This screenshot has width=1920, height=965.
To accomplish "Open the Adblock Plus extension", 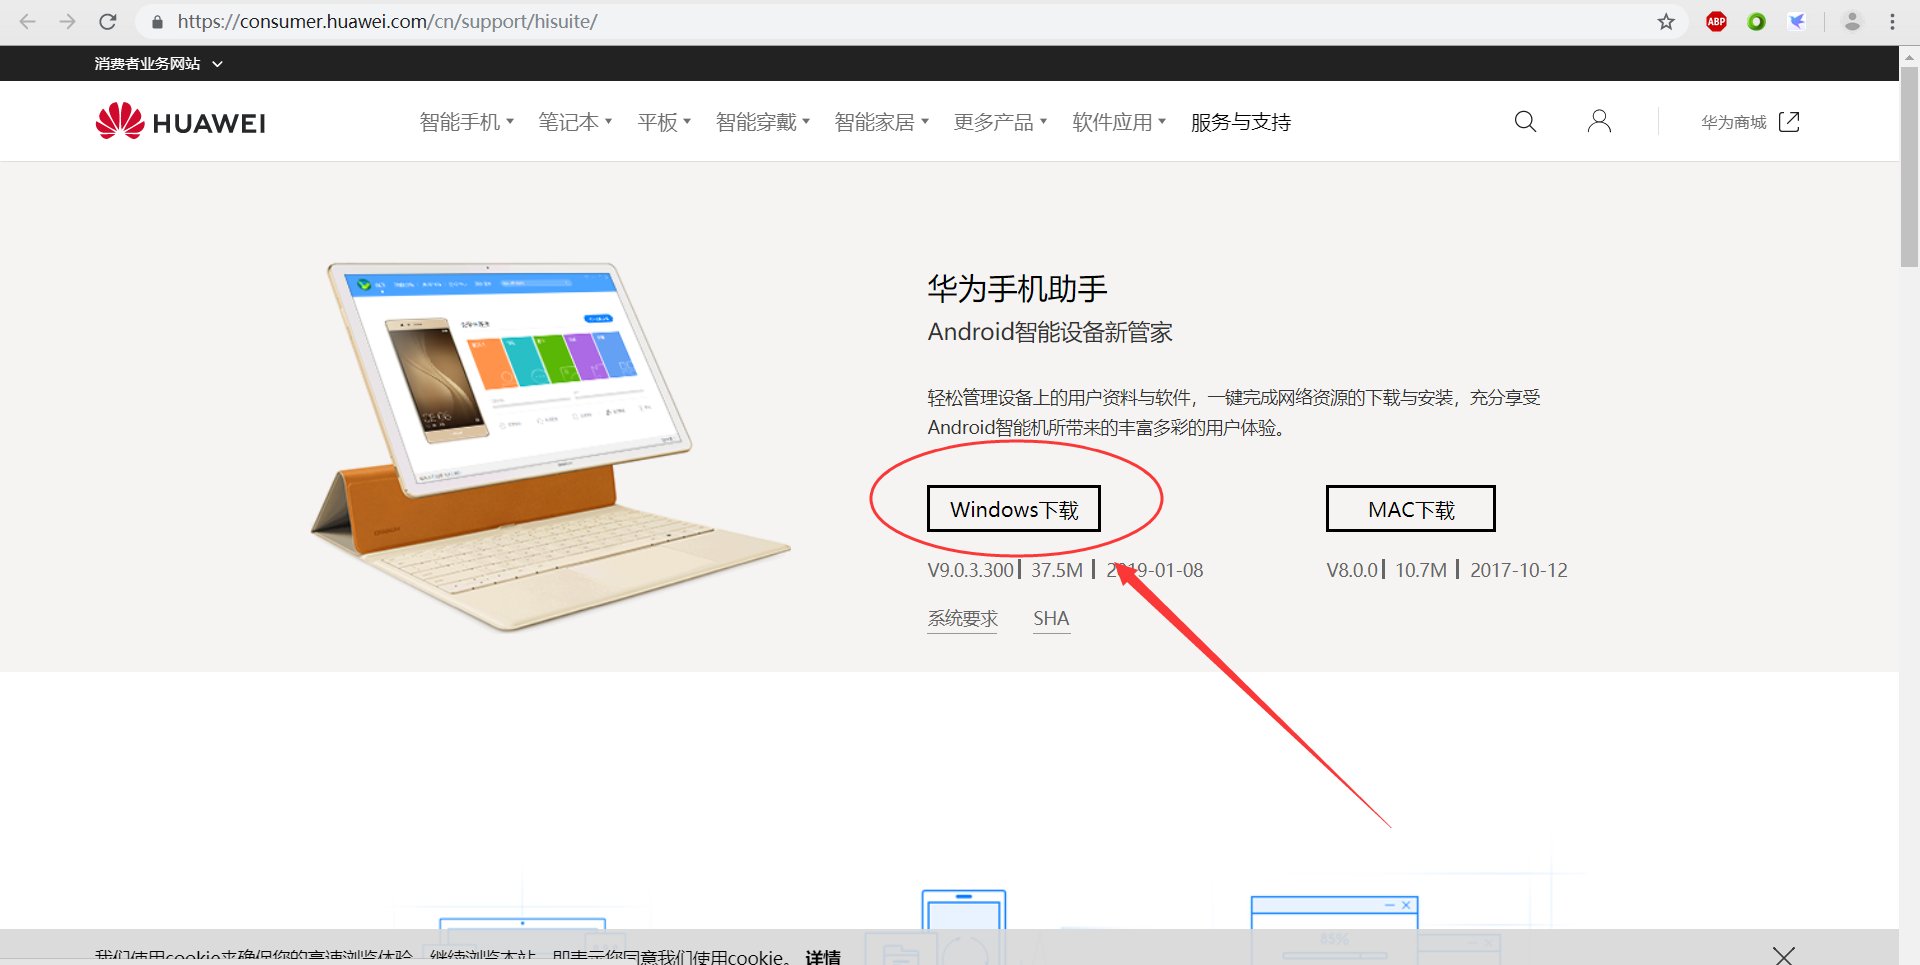I will [x=1716, y=21].
